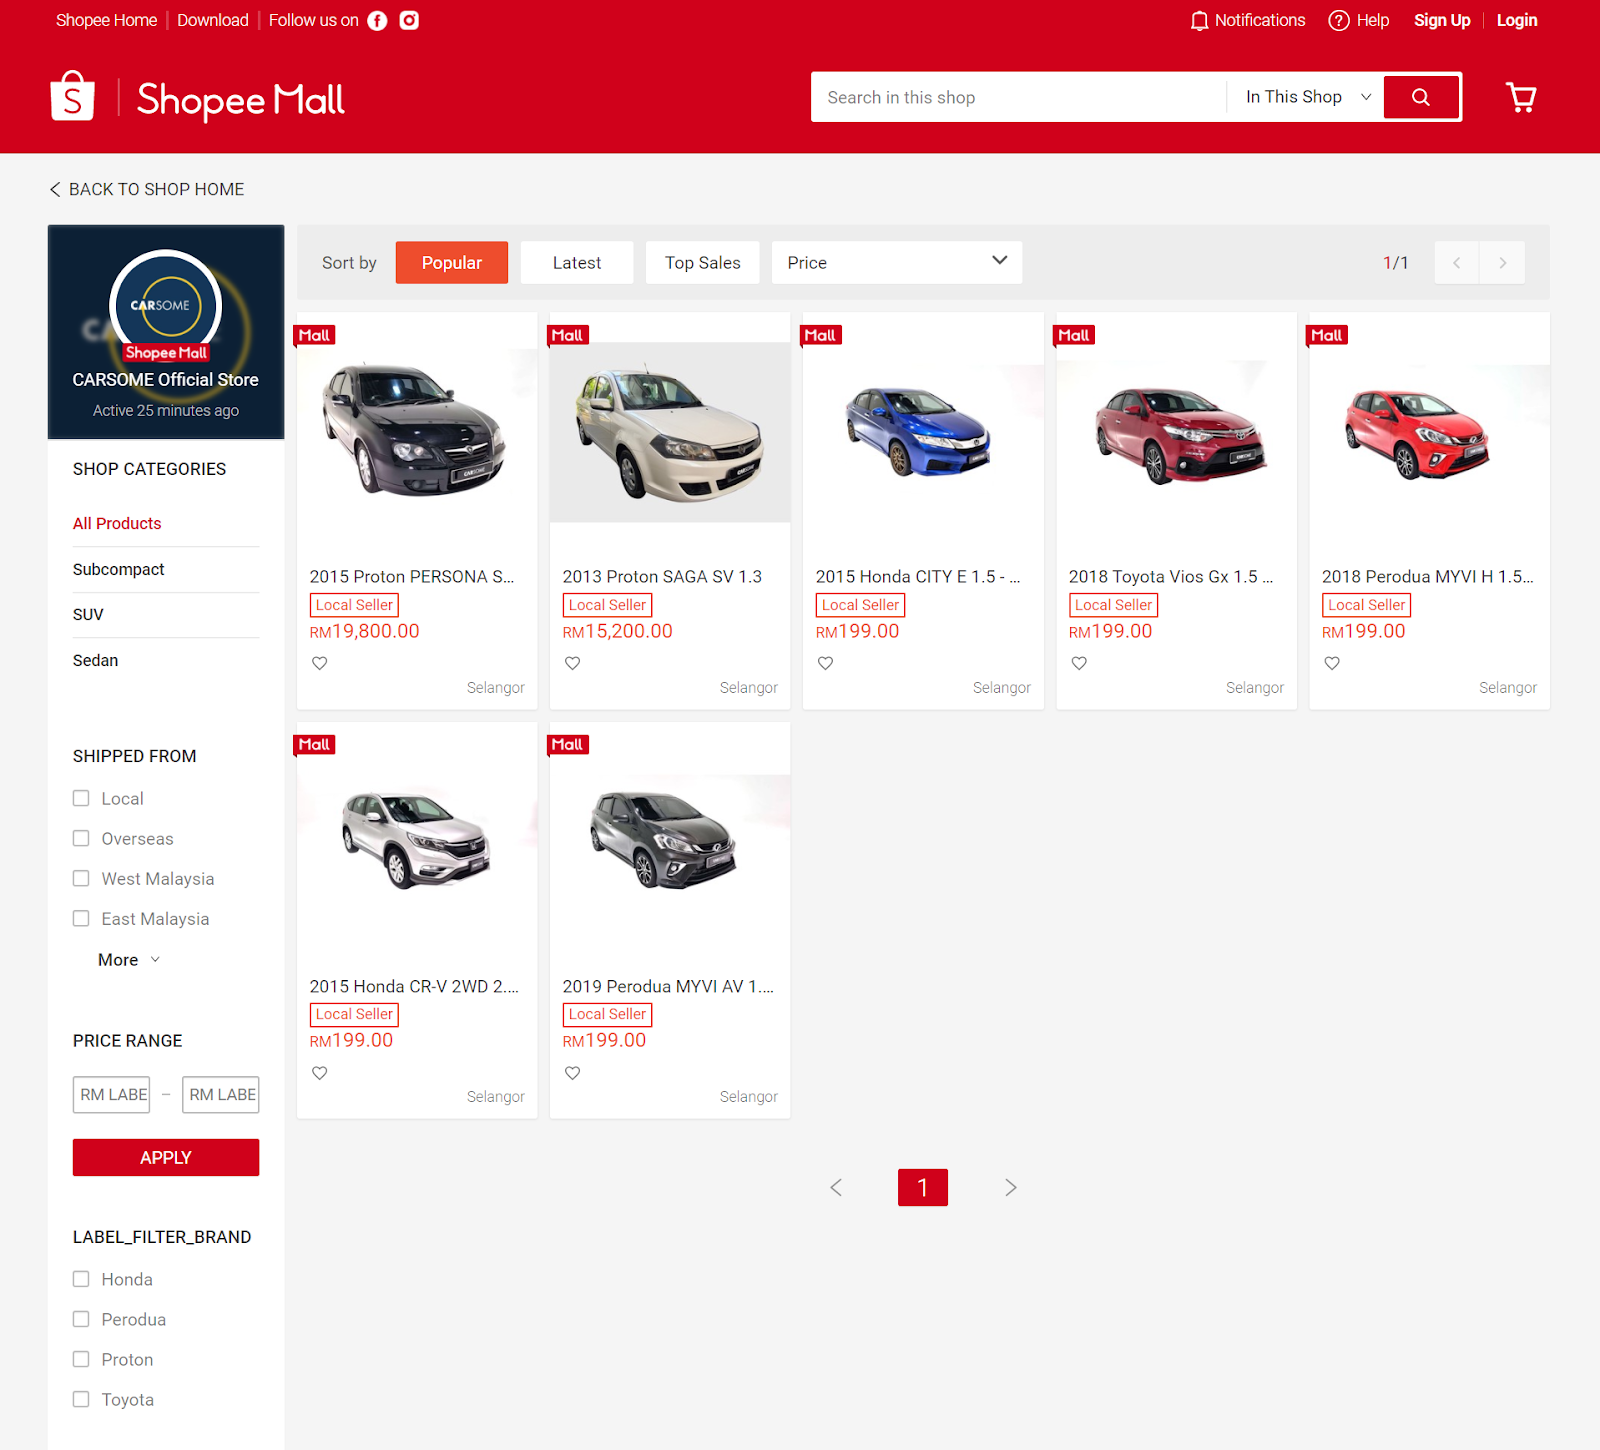Image resolution: width=1600 pixels, height=1450 pixels.
Task: Open the shopping cart
Action: click(x=1521, y=97)
